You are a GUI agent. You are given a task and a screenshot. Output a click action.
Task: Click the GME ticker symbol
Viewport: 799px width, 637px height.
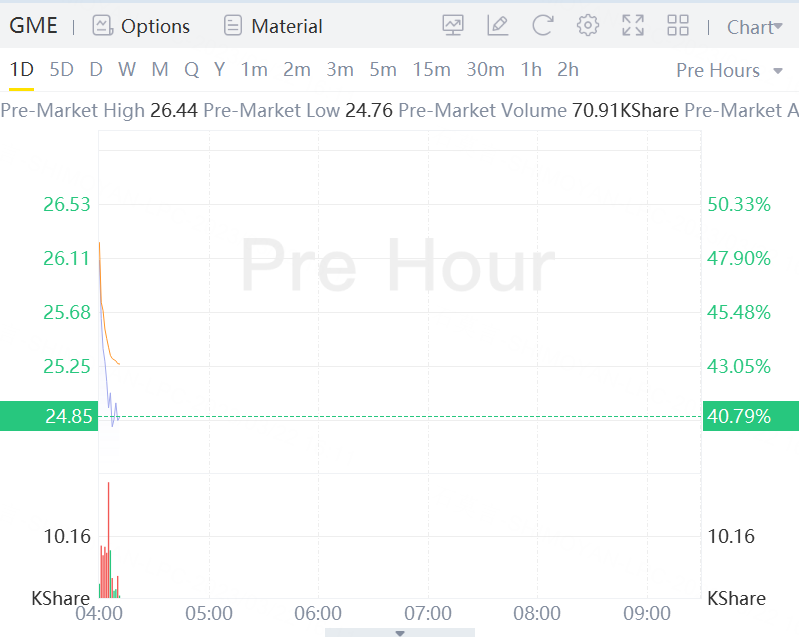(x=33, y=25)
